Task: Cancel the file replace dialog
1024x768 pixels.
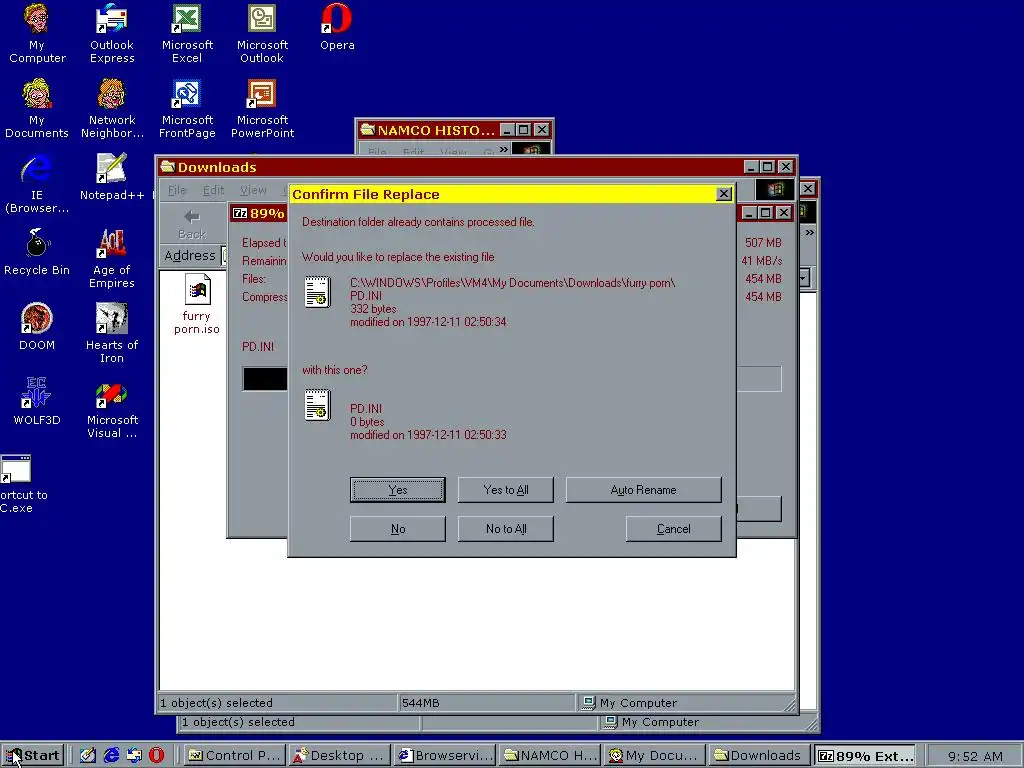Action: [x=673, y=529]
